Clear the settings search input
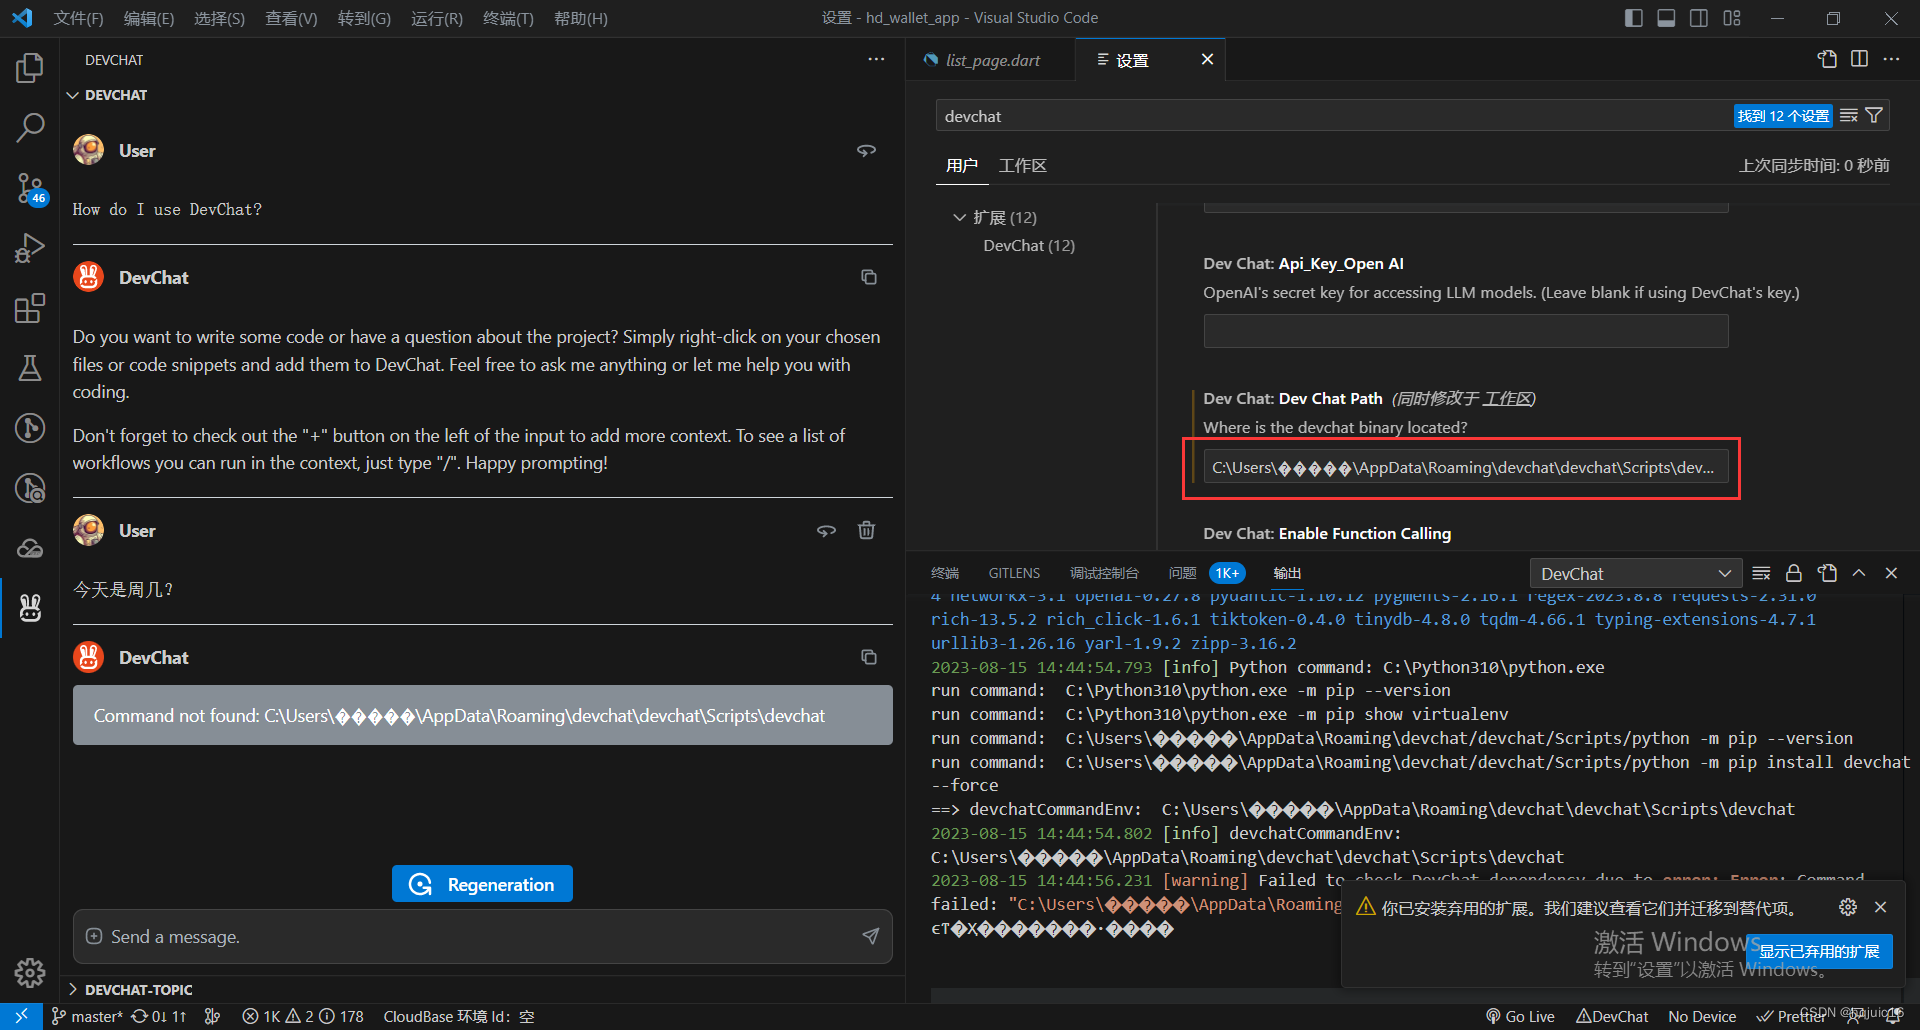This screenshot has width=1920, height=1030. 1849,116
